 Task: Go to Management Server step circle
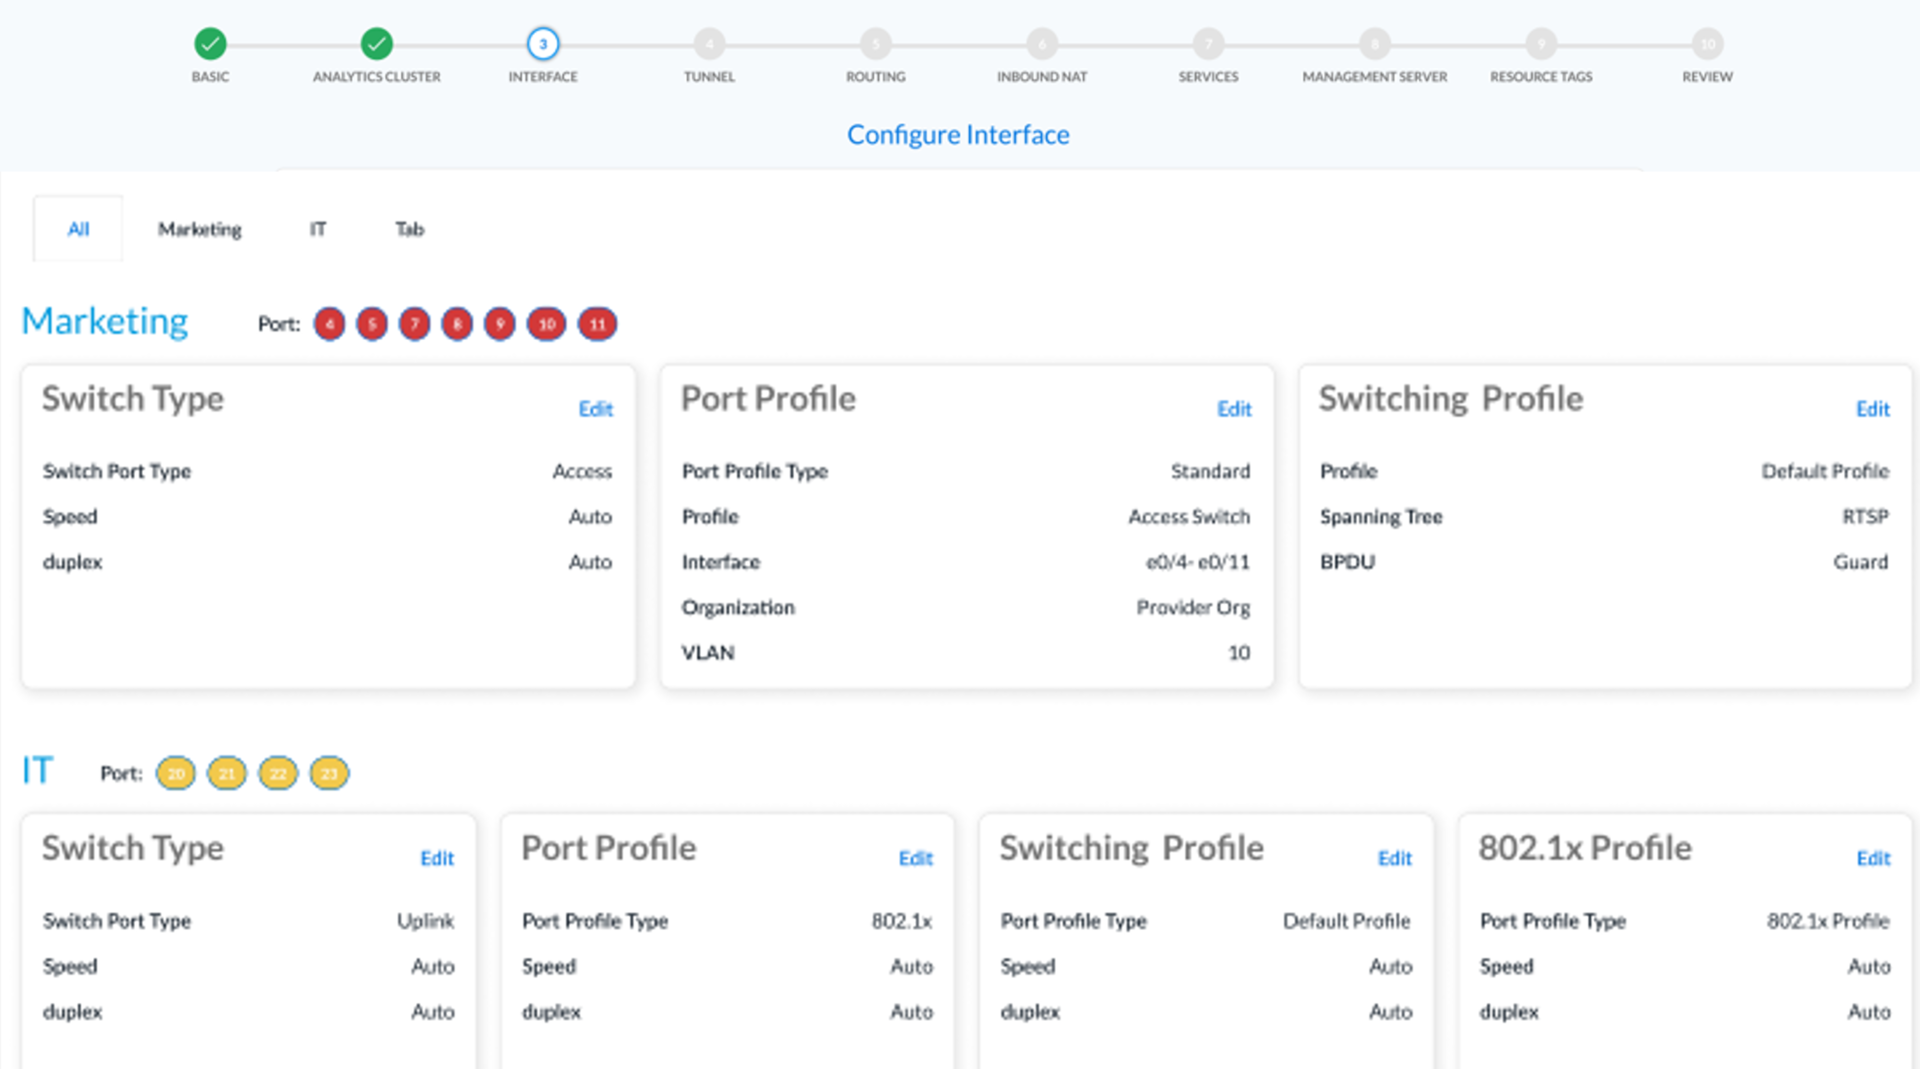[x=1374, y=44]
